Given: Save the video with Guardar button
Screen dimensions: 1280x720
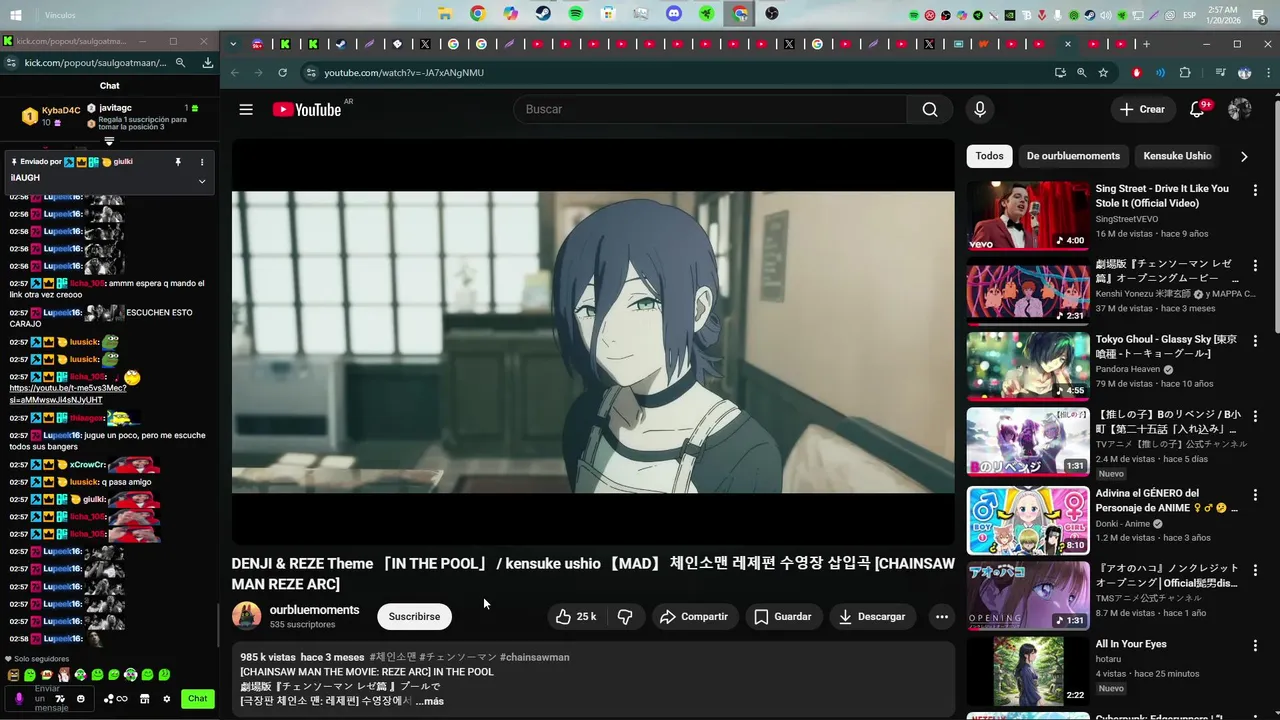Looking at the screenshot, I should (x=782, y=617).
